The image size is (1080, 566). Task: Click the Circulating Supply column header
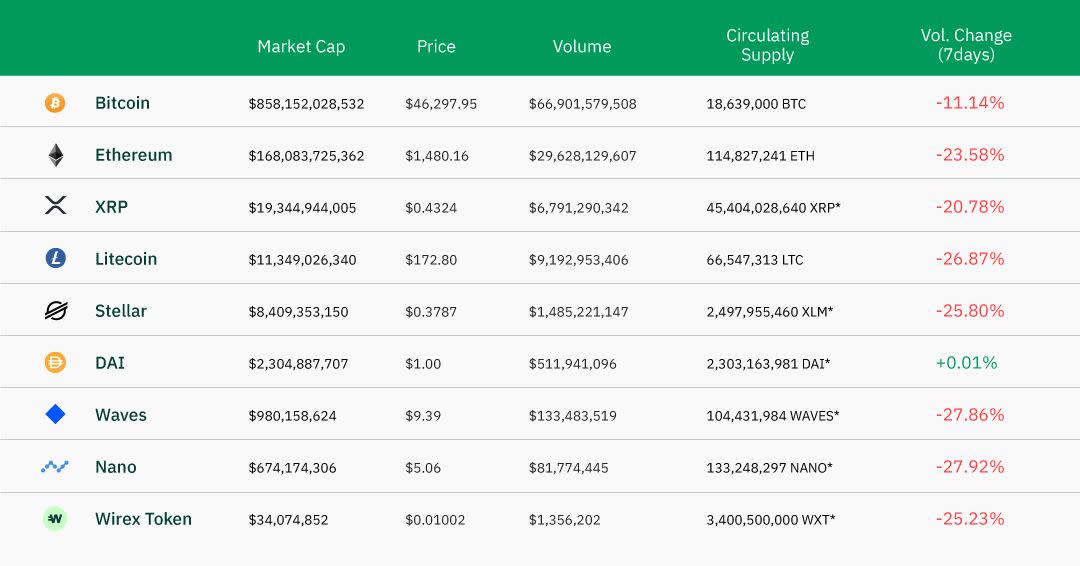[767, 45]
